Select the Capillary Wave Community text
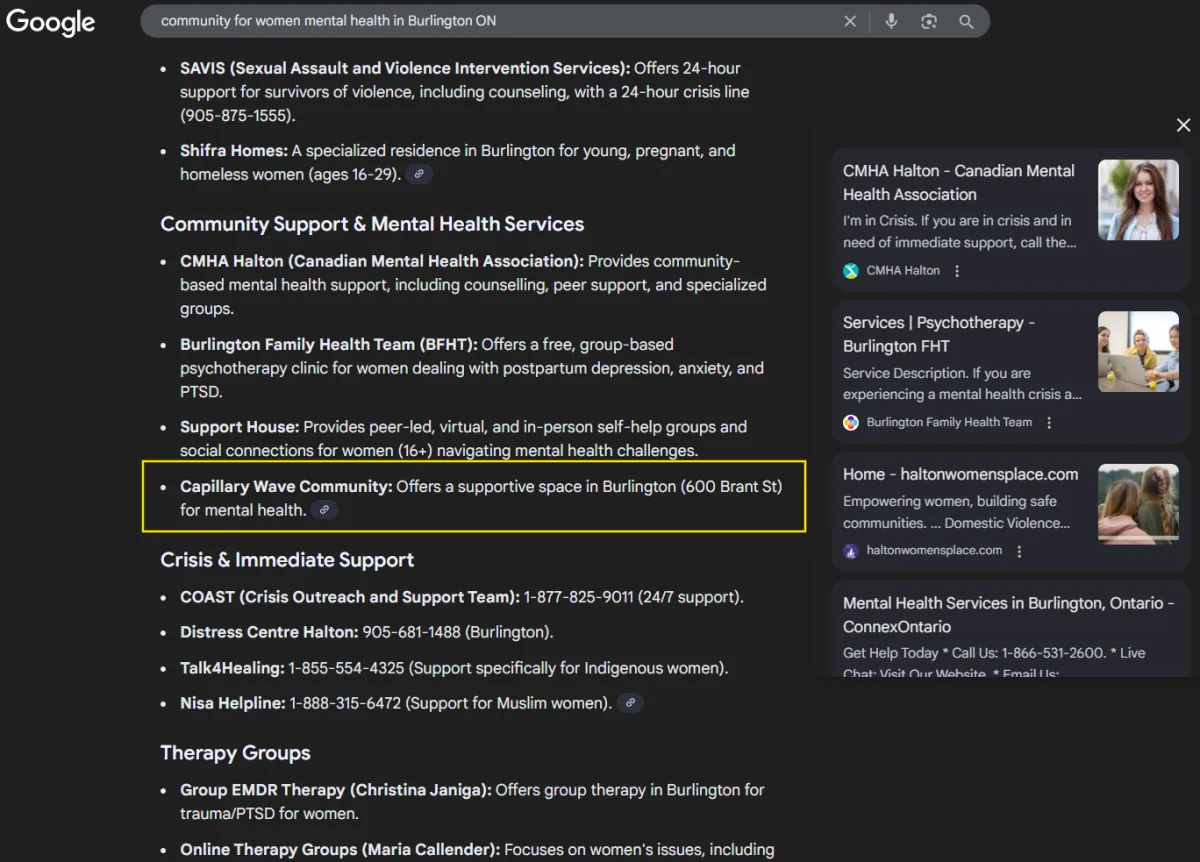The height and width of the screenshot is (862, 1200). pyautogui.click(x=286, y=487)
